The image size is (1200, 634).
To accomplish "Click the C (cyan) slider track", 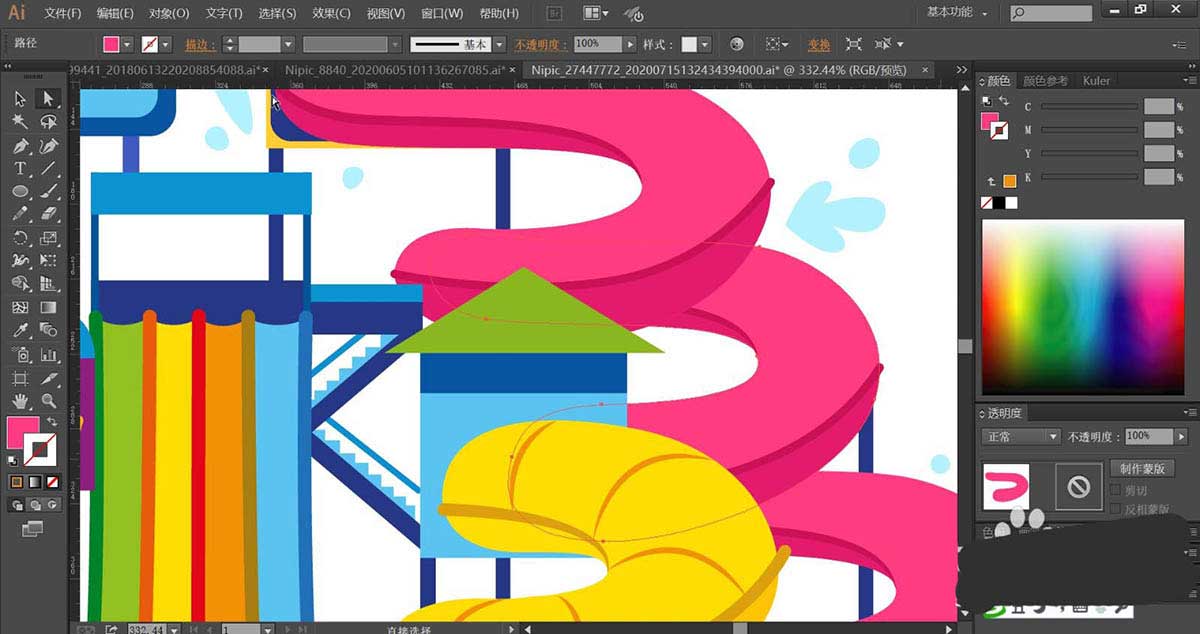I will (x=1090, y=106).
